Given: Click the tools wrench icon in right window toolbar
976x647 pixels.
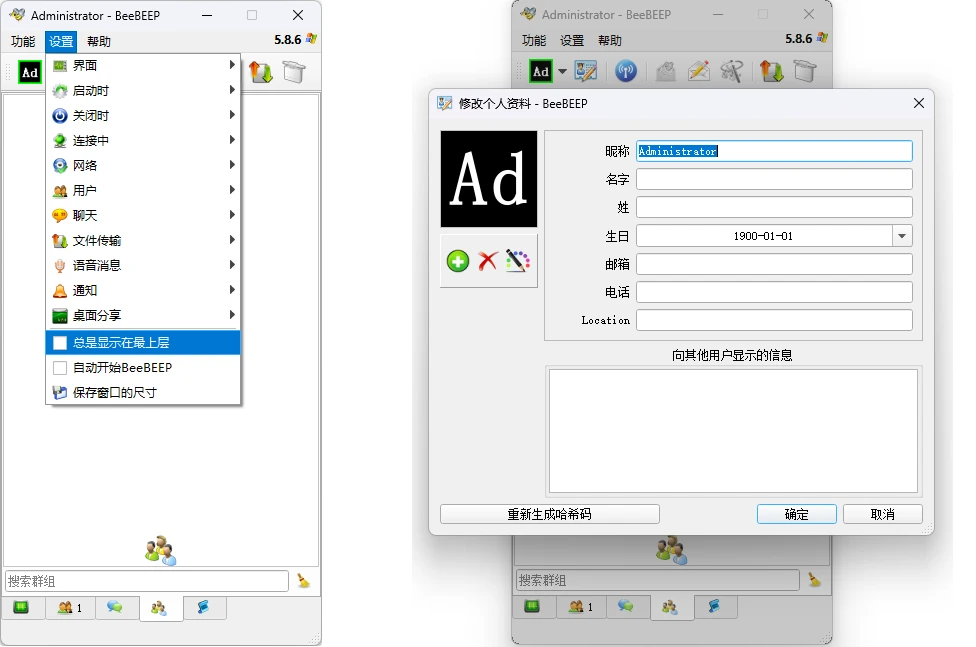Looking at the screenshot, I should click(x=731, y=71).
